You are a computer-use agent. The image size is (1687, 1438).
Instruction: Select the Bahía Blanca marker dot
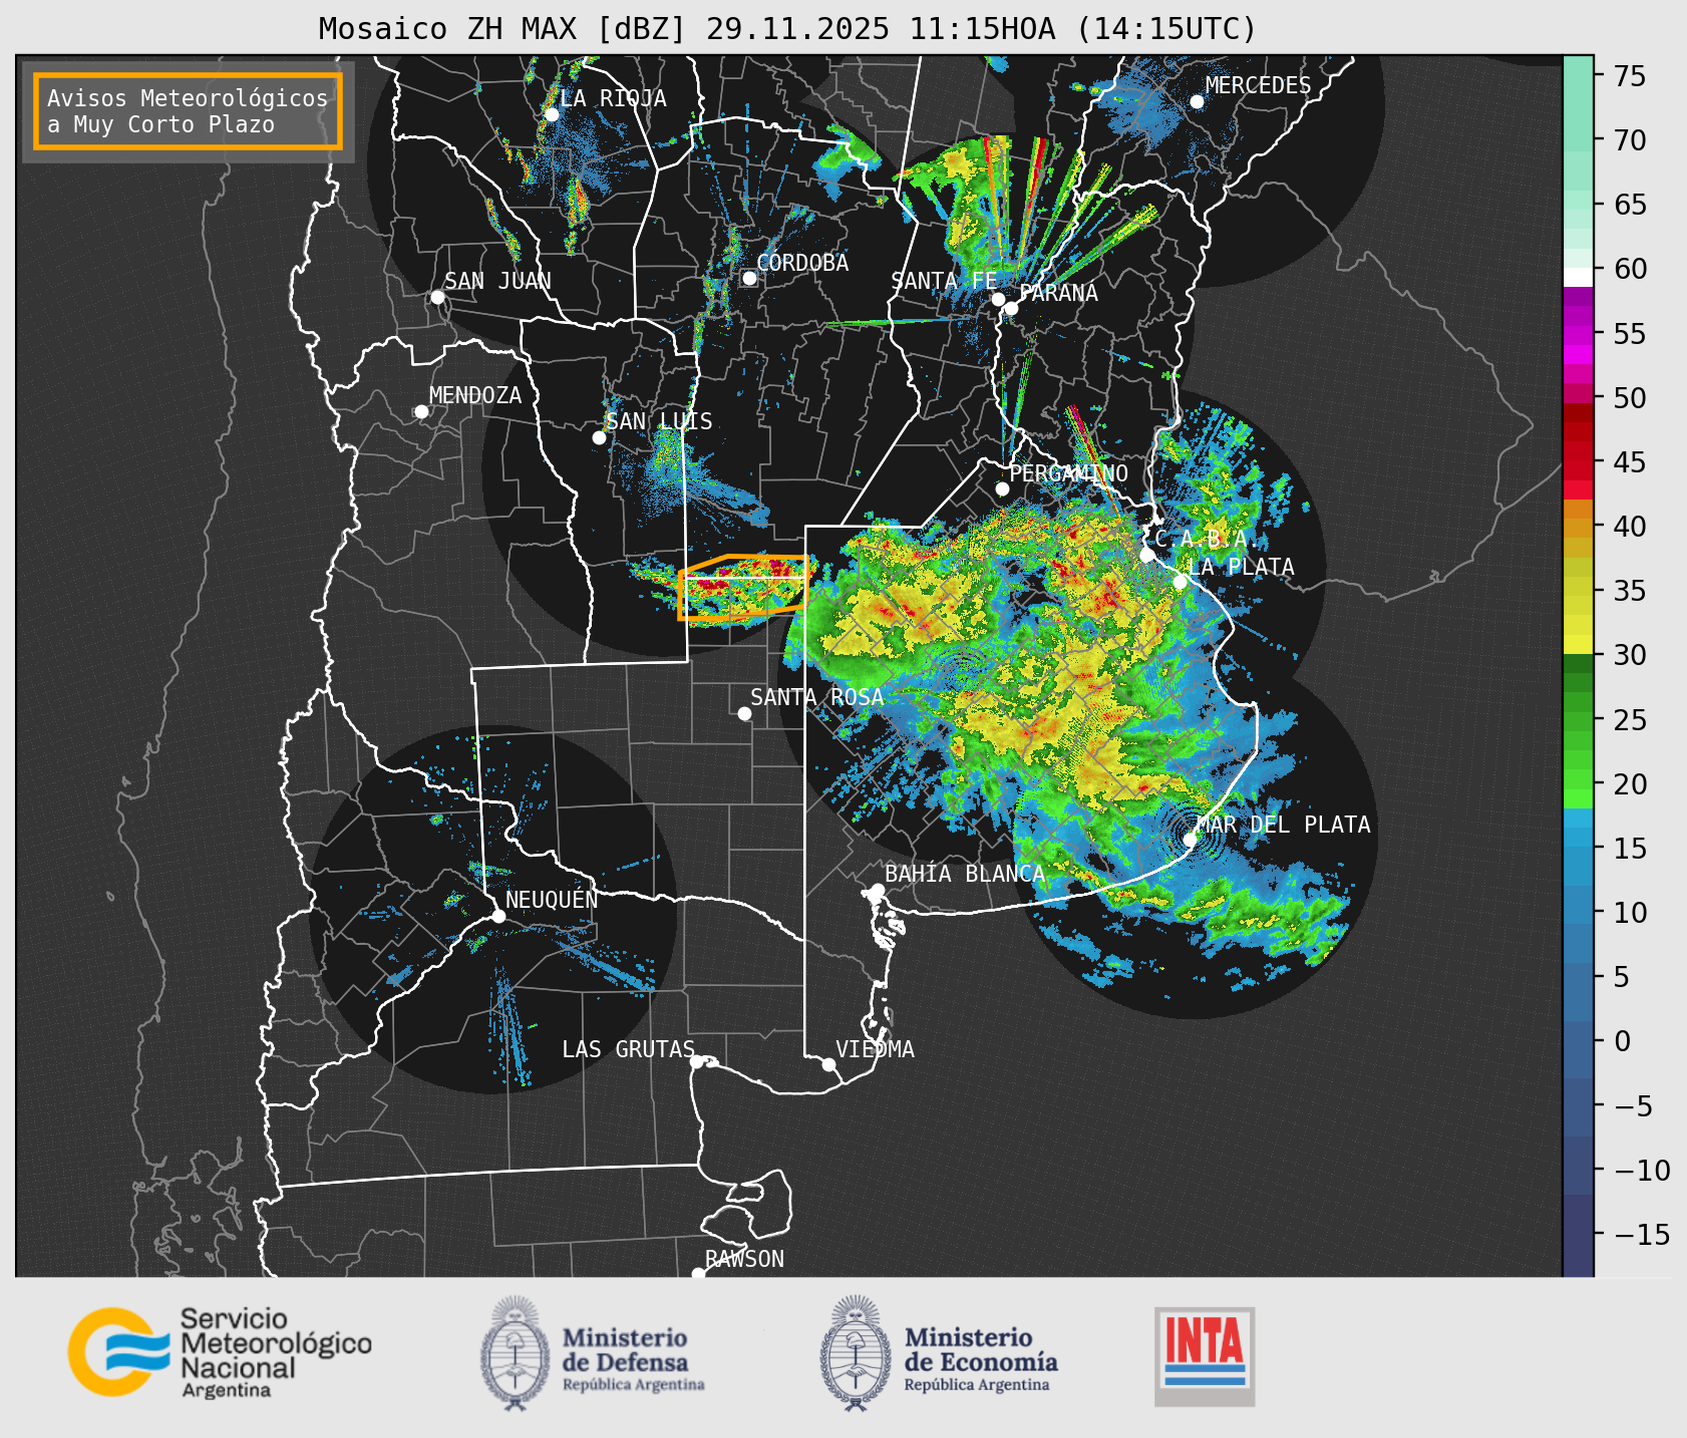877,889
